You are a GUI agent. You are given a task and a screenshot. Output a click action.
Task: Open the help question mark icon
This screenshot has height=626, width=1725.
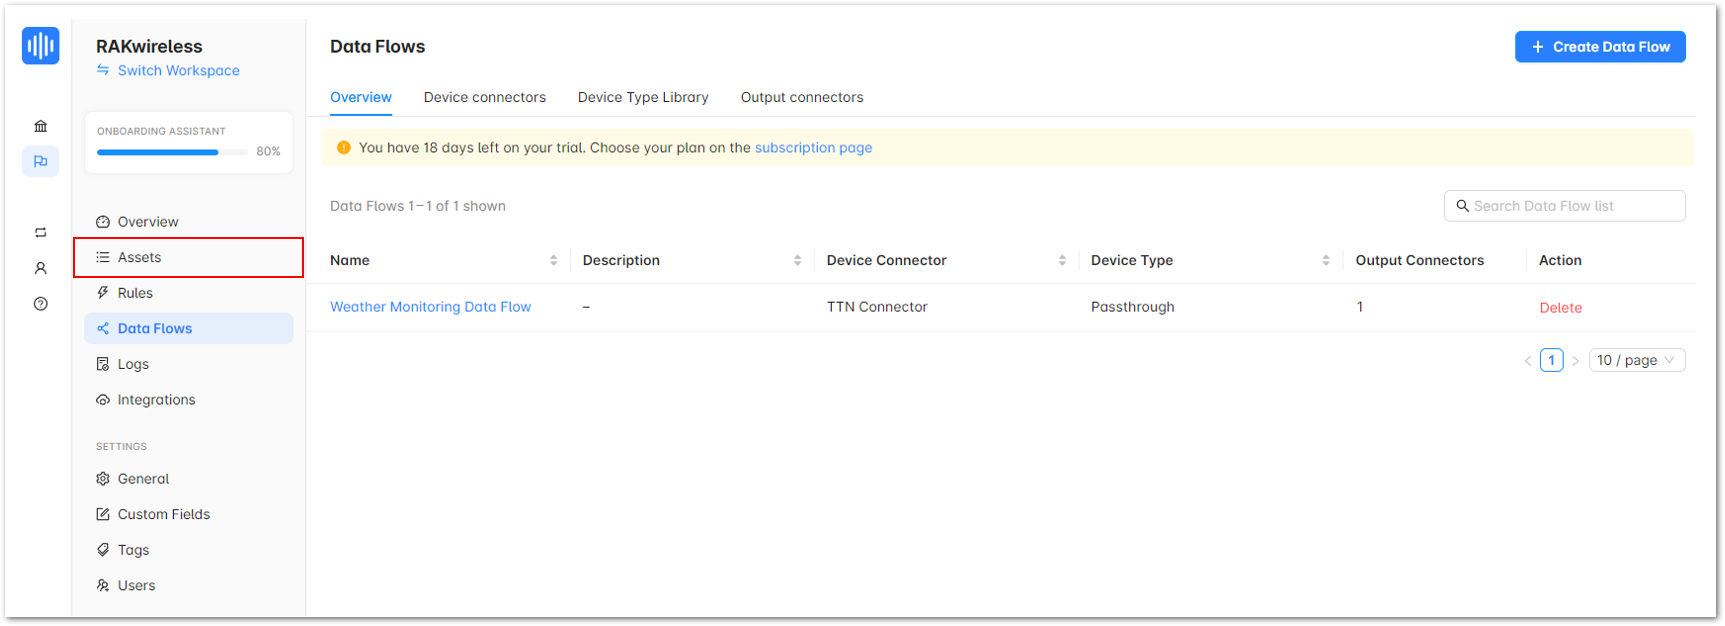tap(40, 304)
